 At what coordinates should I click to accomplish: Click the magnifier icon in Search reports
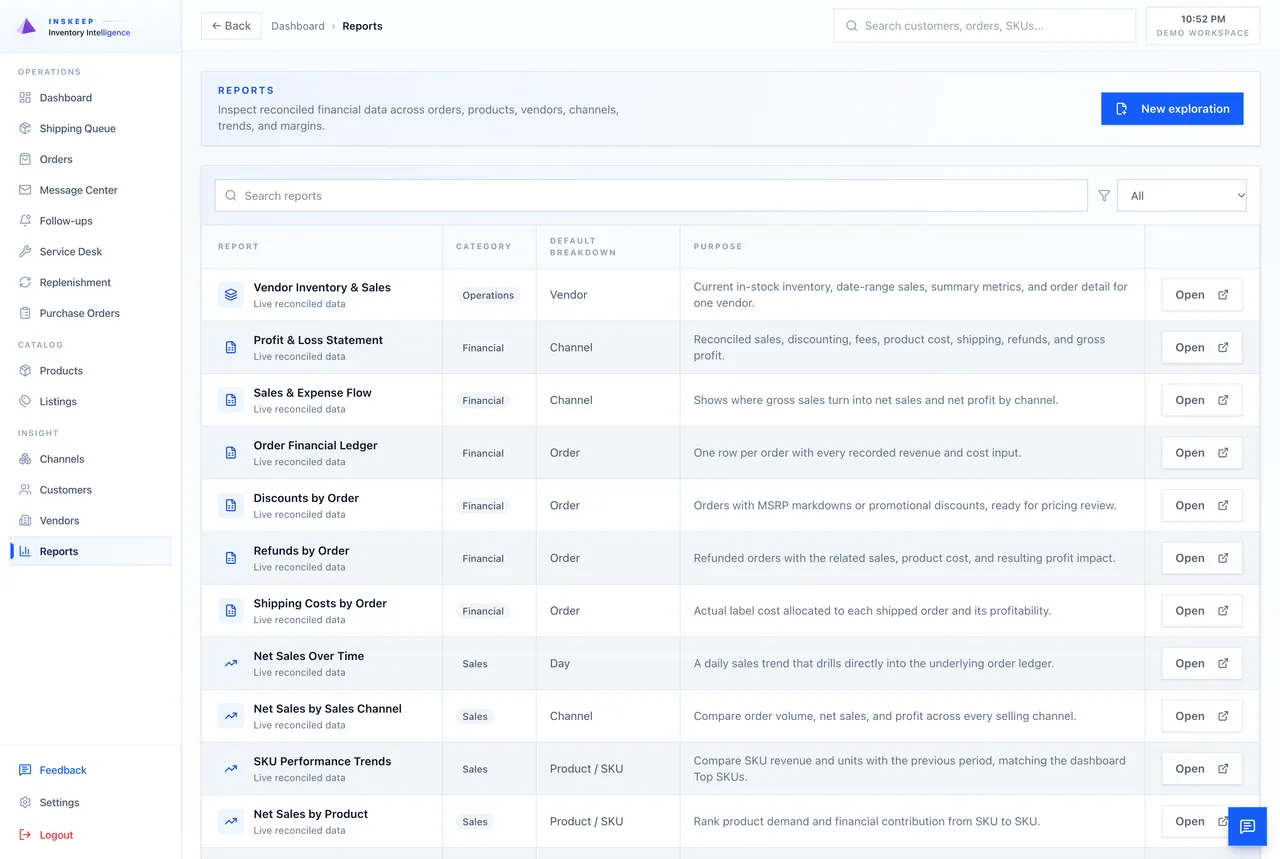click(231, 196)
